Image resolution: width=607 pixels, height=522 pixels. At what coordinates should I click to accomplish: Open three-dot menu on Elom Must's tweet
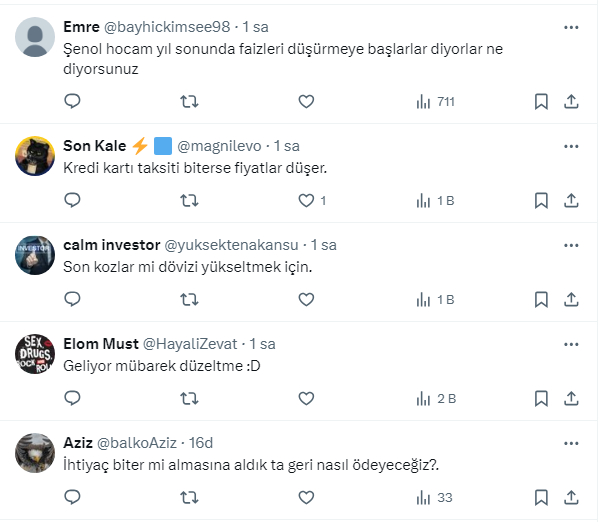click(571, 344)
